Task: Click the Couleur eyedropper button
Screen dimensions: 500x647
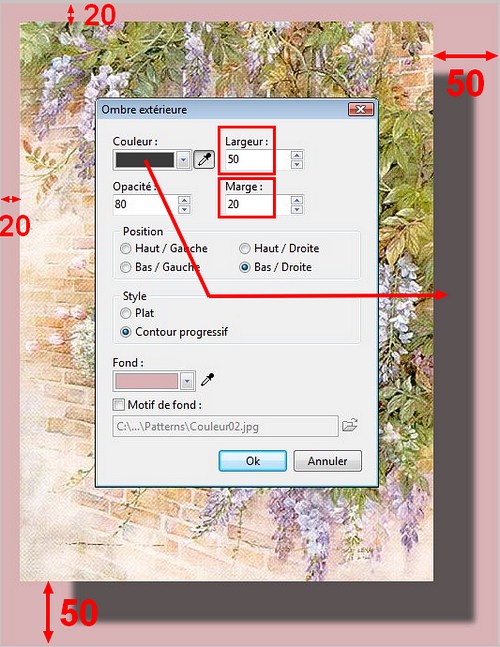Action: [204, 160]
